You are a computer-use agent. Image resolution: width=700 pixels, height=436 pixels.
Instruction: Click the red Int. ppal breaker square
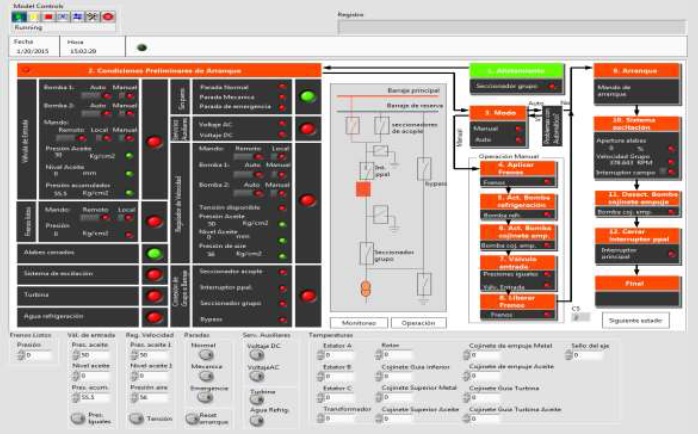pyautogui.click(x=363, y=188)
